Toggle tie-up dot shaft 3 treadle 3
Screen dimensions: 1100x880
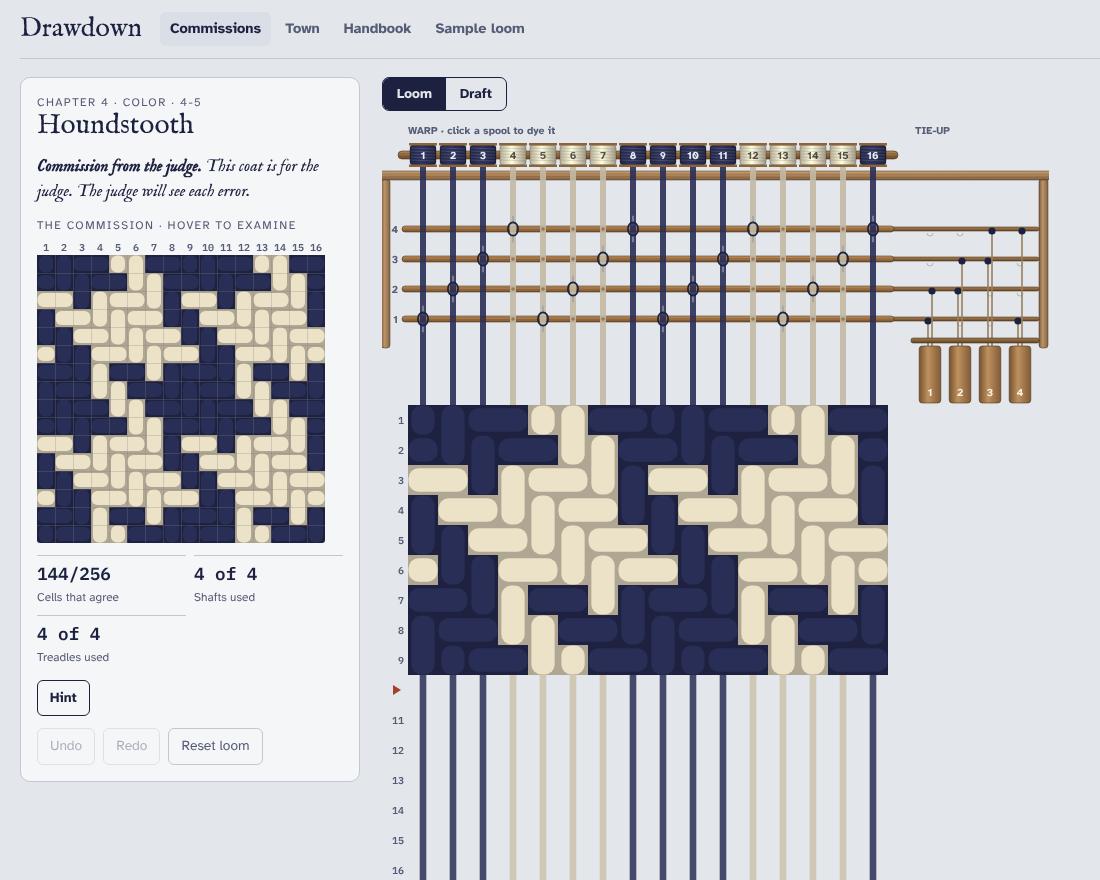point(988,261)
